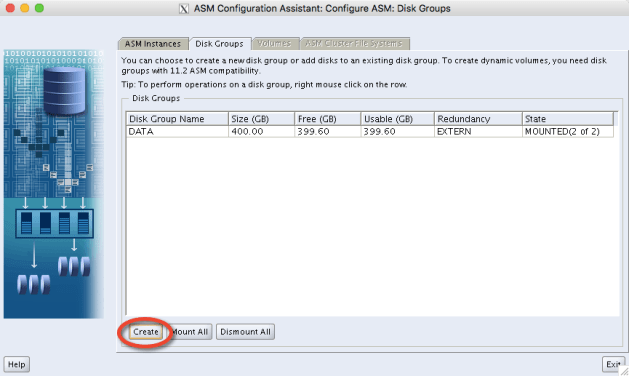
Task: Exit the ASM Configuration Assistant
Action: click(613, 364)
